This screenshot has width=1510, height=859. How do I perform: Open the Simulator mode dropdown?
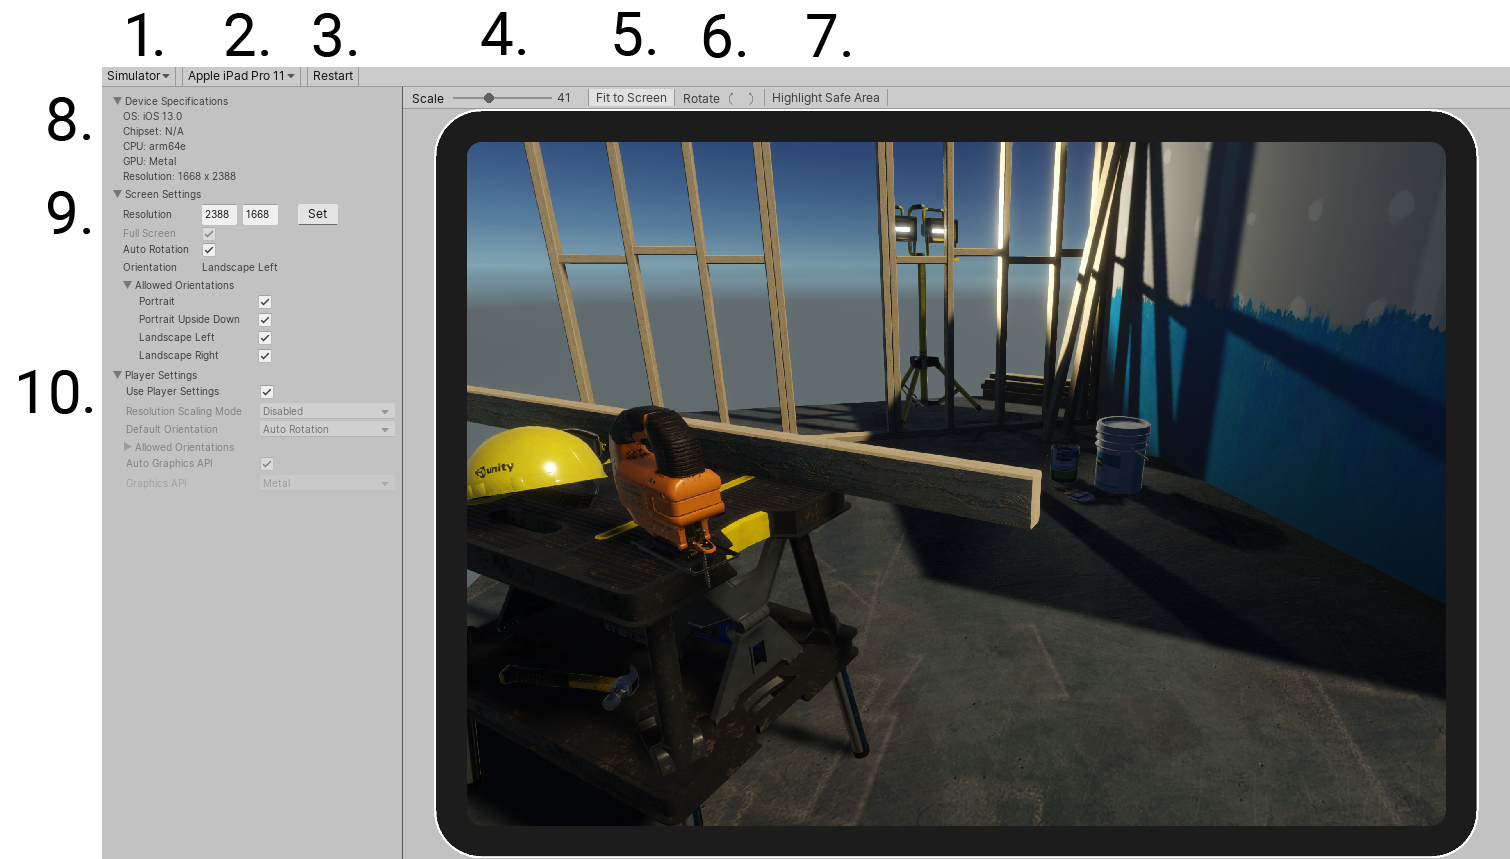(x=137, y=75)
